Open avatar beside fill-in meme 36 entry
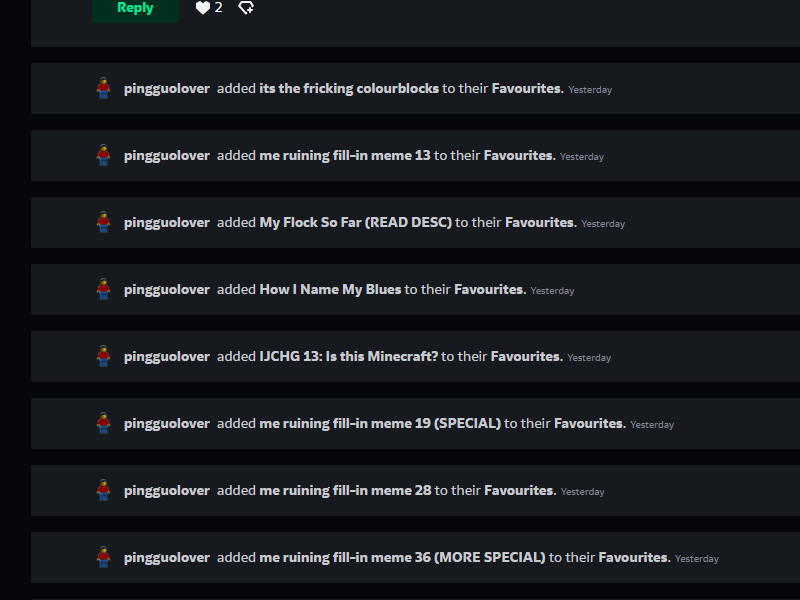The width and height of the screenshot is (800, 600). (x=104, y=557)
